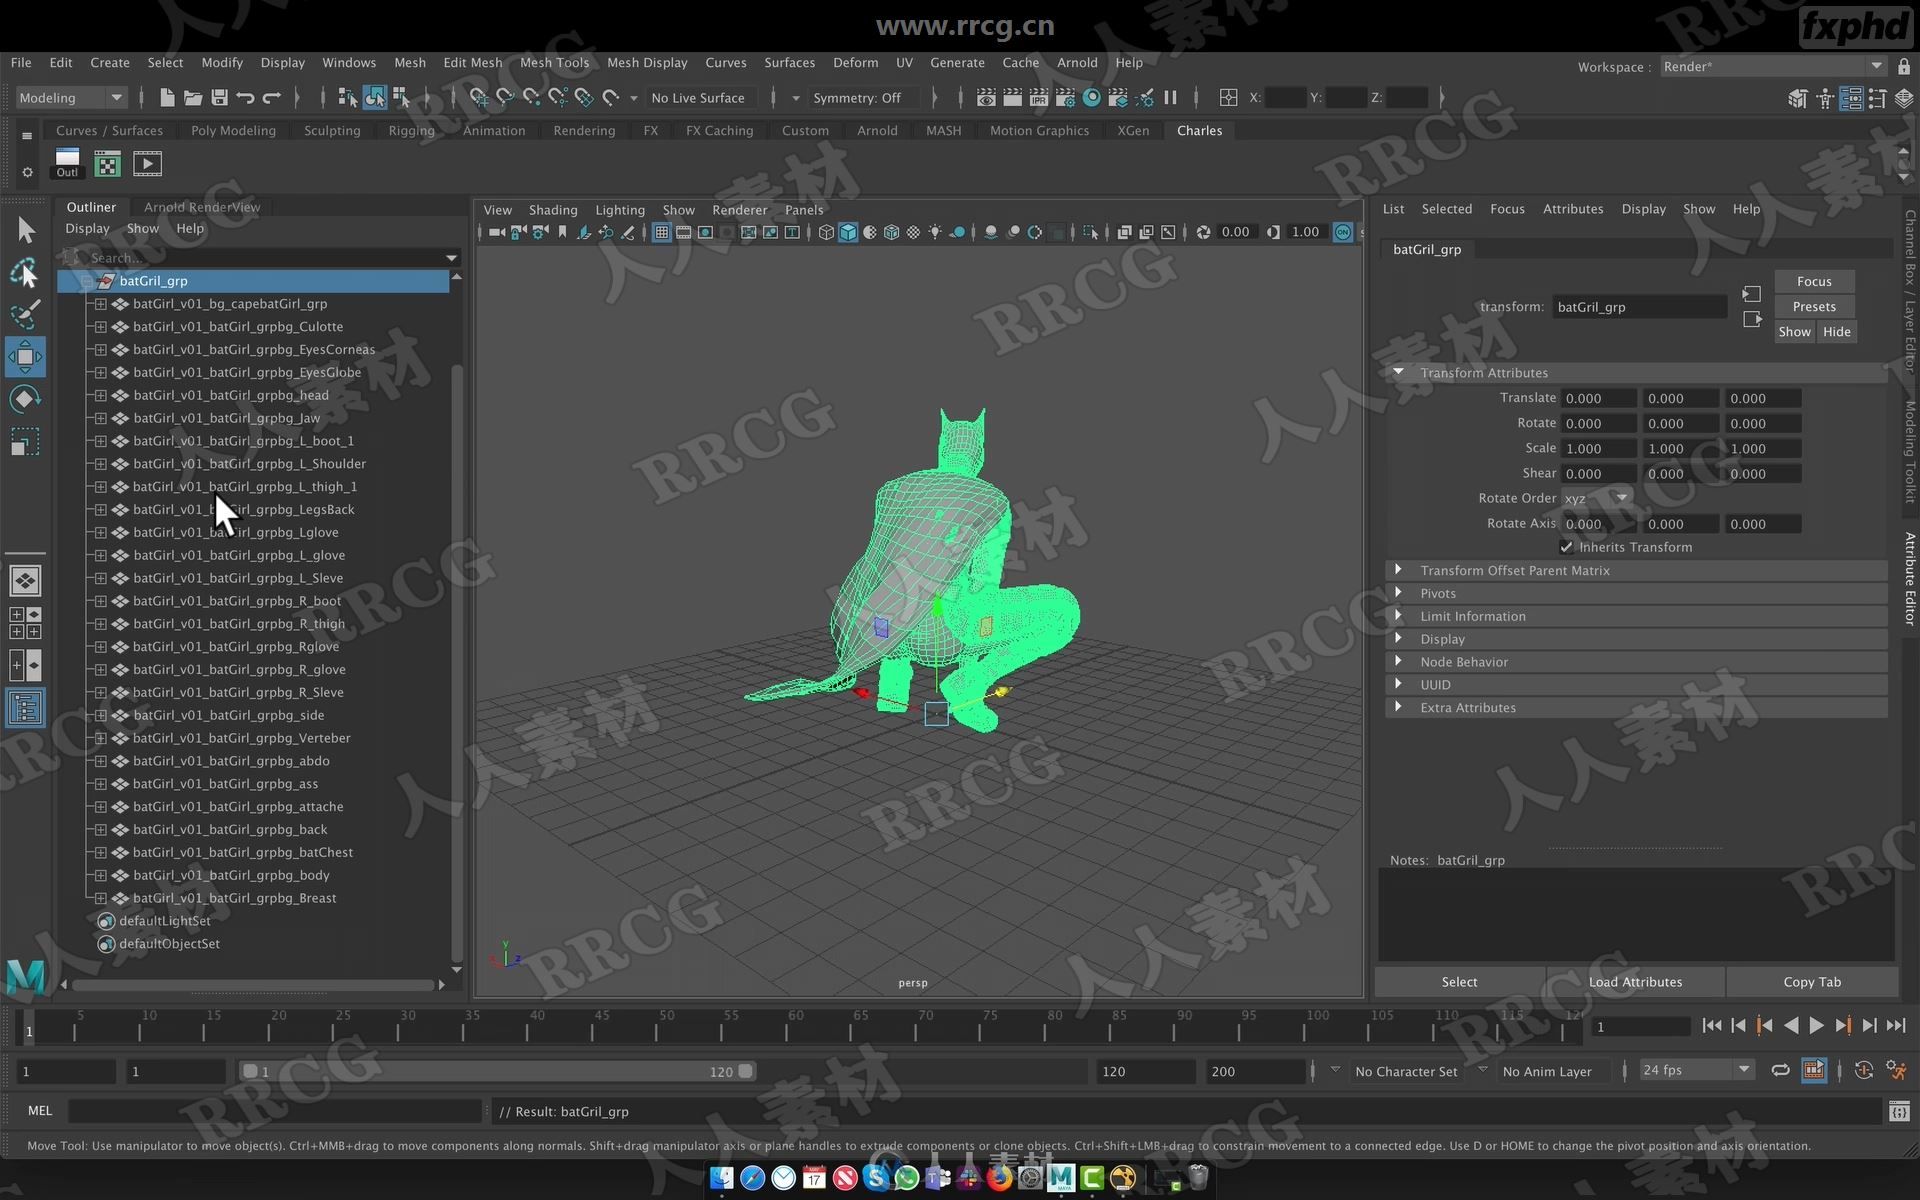Click the MEL command line input
1920x1200 pixels.
(276, 1111)
